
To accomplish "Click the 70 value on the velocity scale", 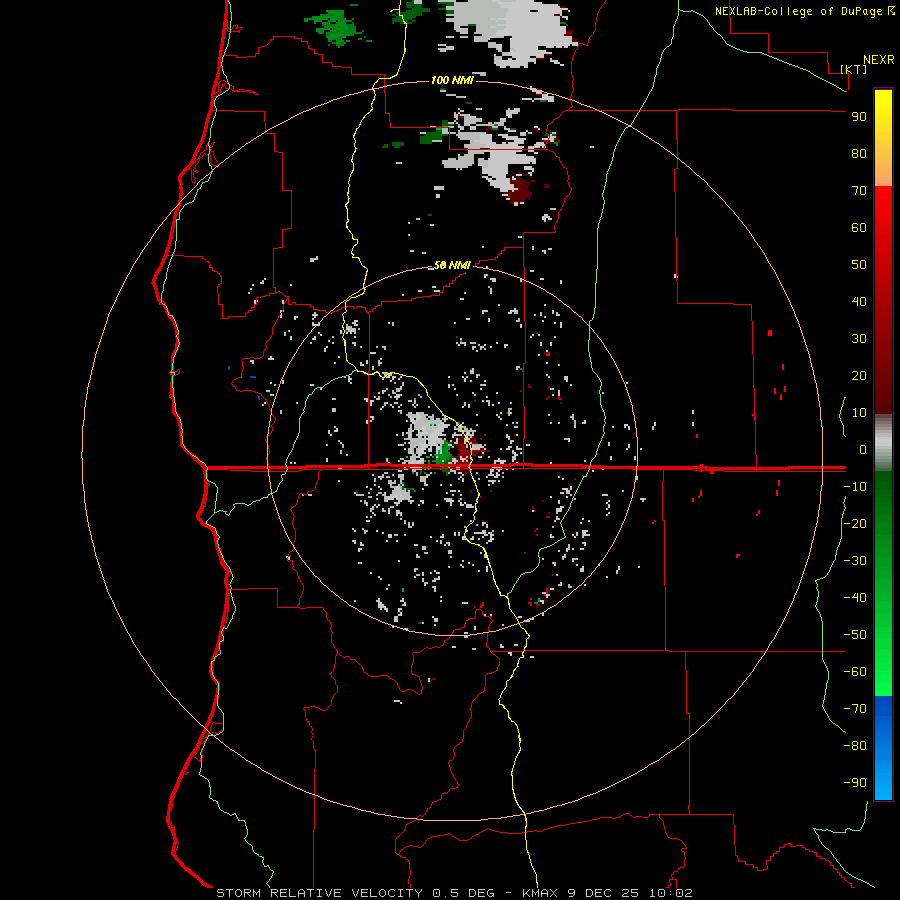I will click(x=859, y=191).
